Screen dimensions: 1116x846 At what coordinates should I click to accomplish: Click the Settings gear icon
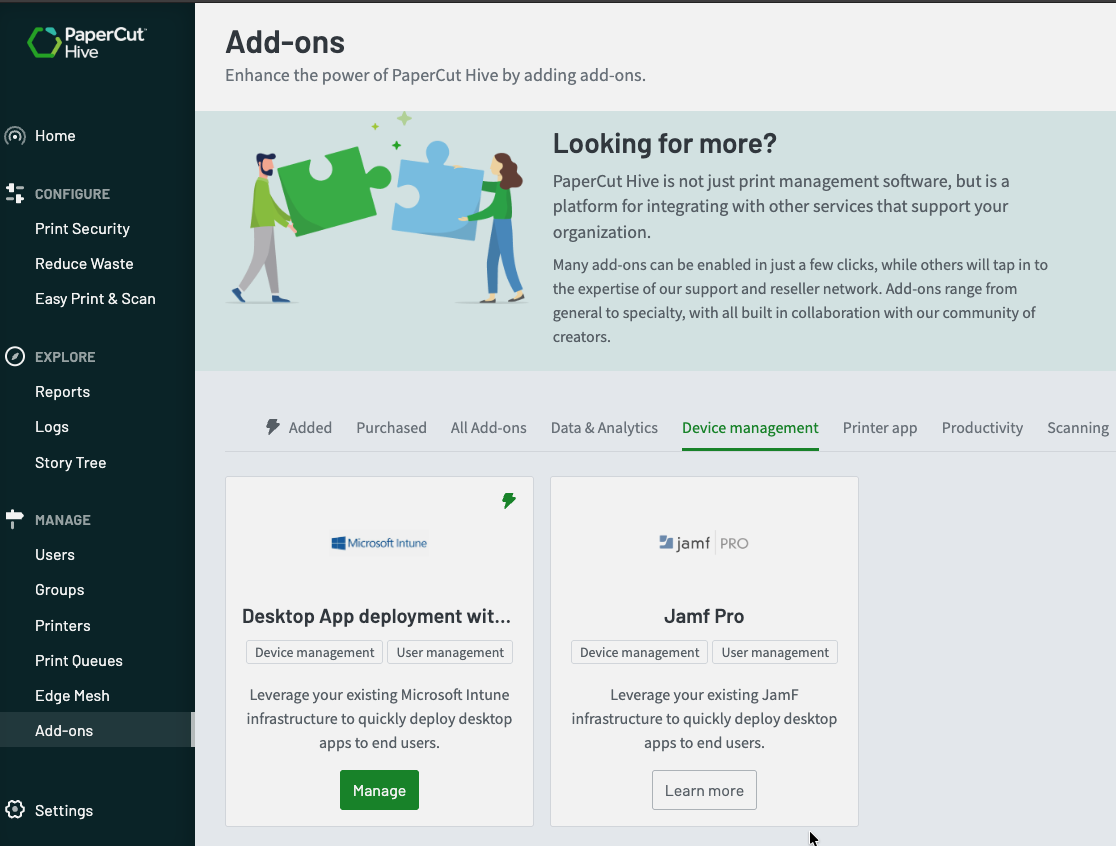point(15,810)
